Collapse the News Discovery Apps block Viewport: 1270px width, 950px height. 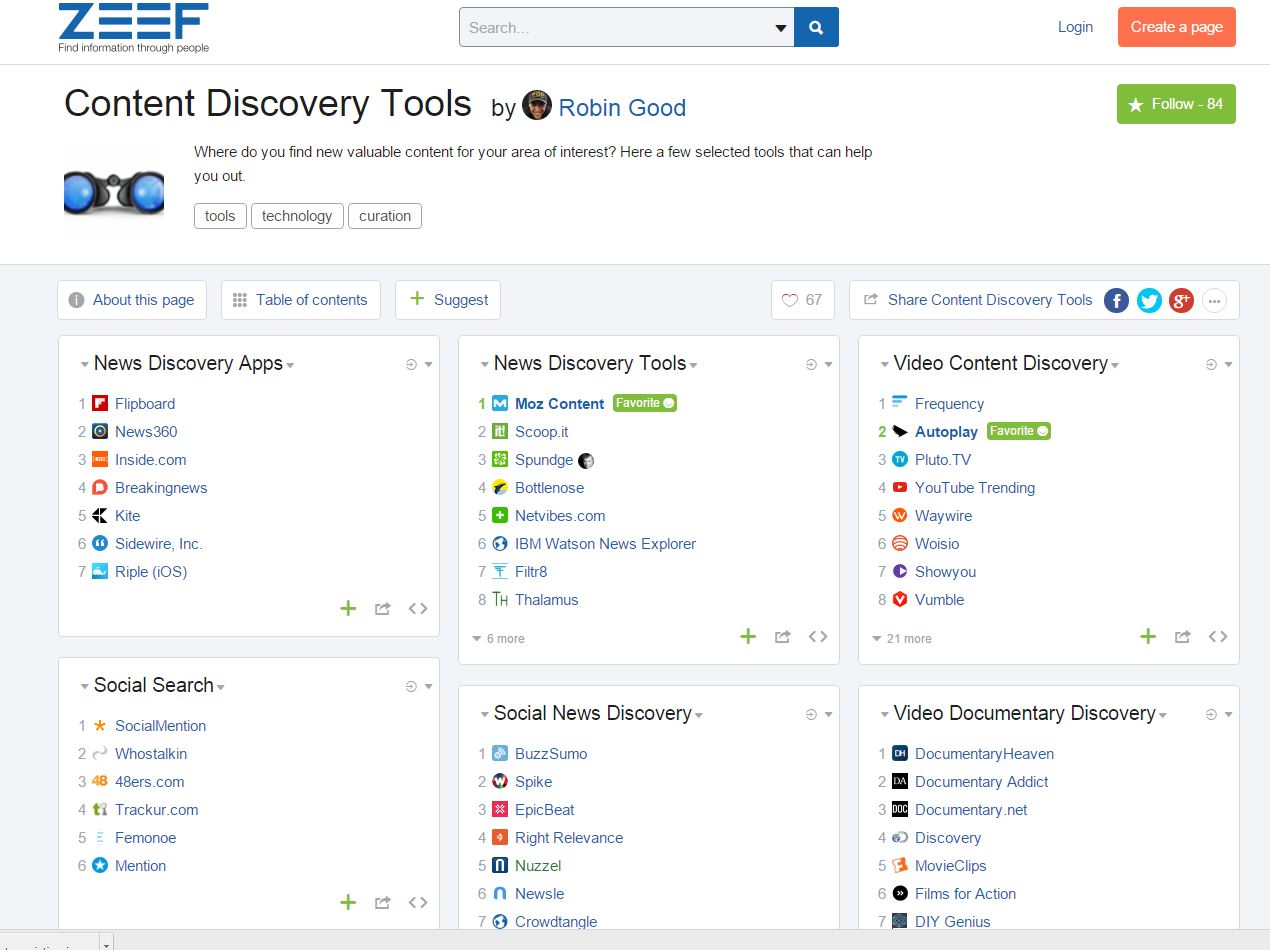(x=84, y=365)
